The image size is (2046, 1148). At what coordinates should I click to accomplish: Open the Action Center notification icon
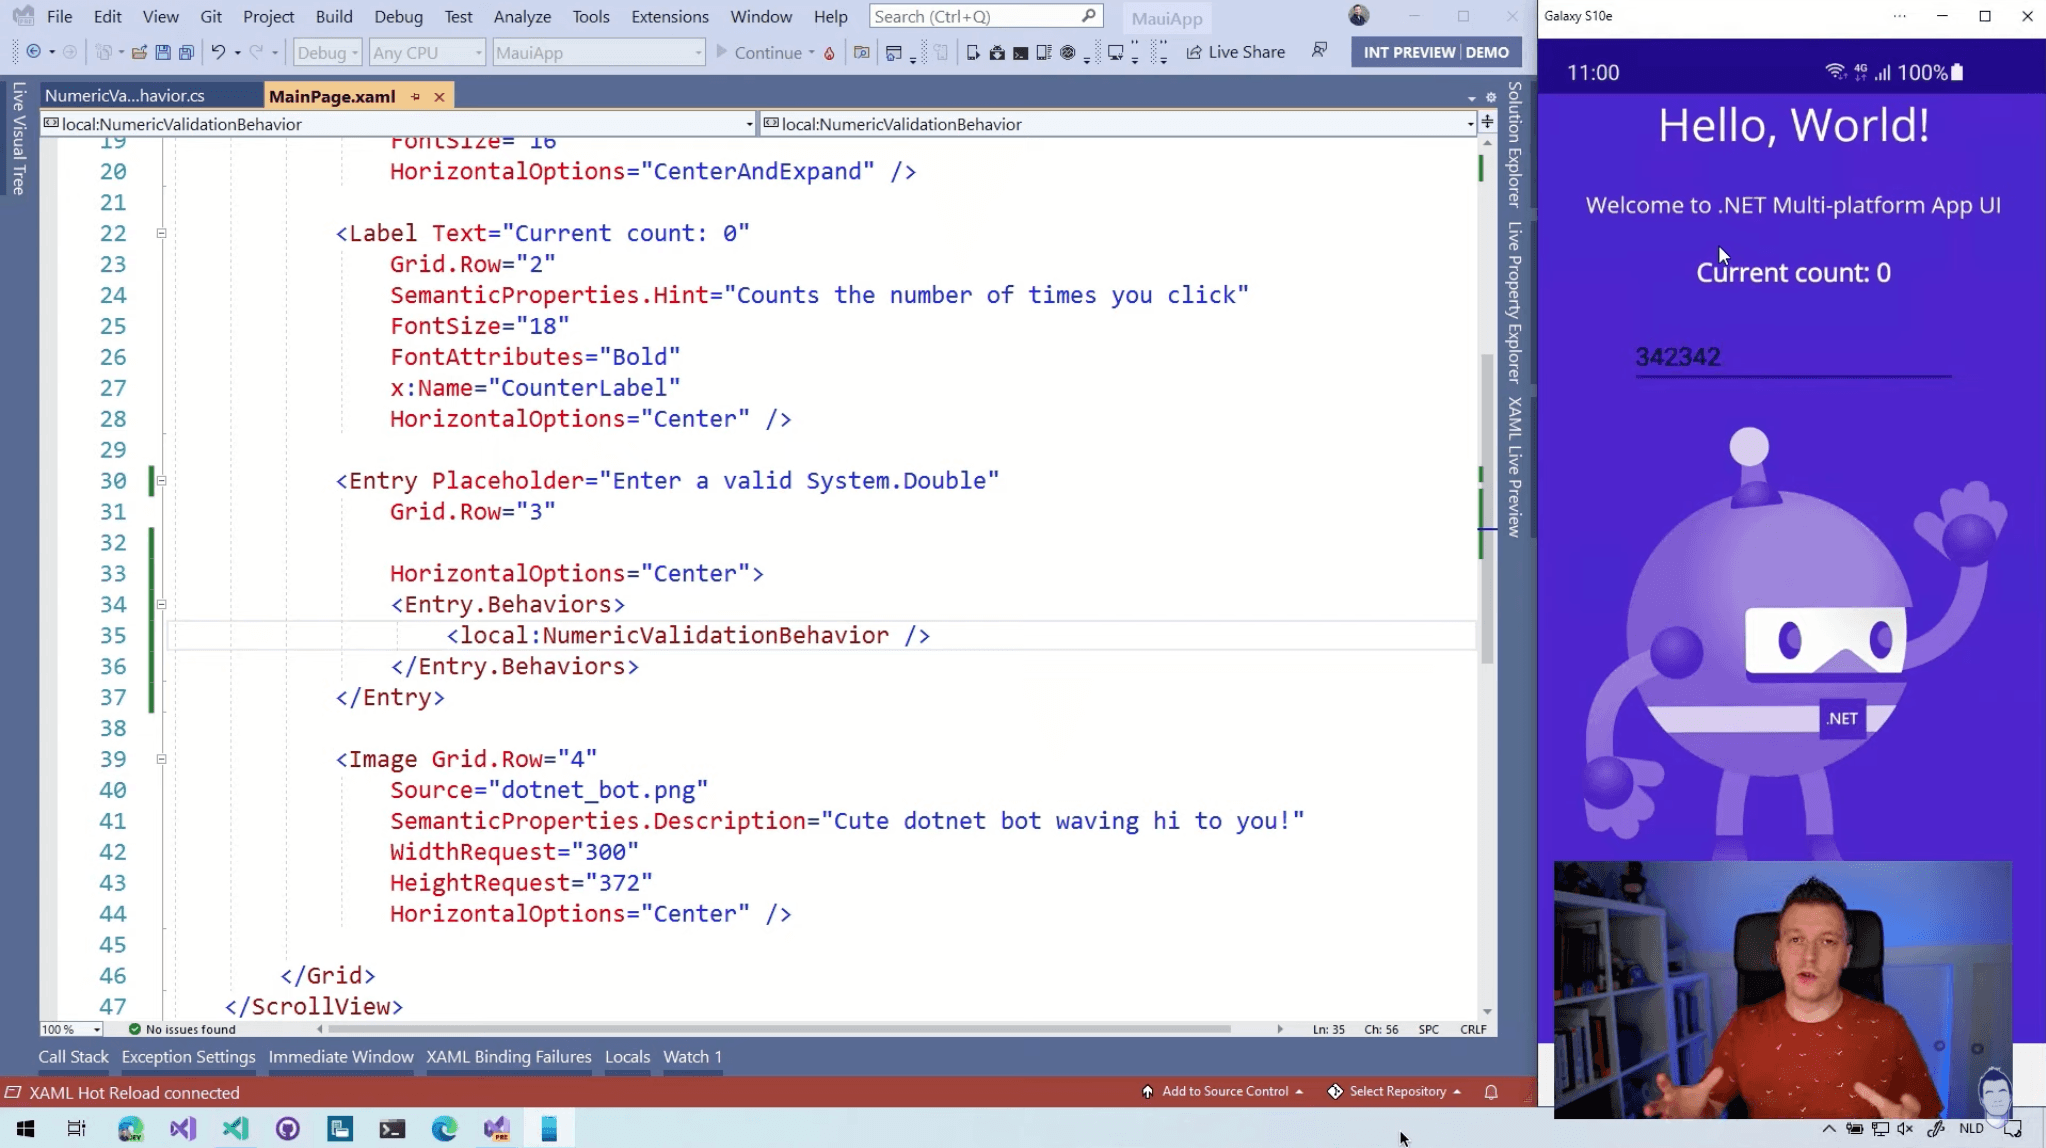(x=2013, y=1129)
